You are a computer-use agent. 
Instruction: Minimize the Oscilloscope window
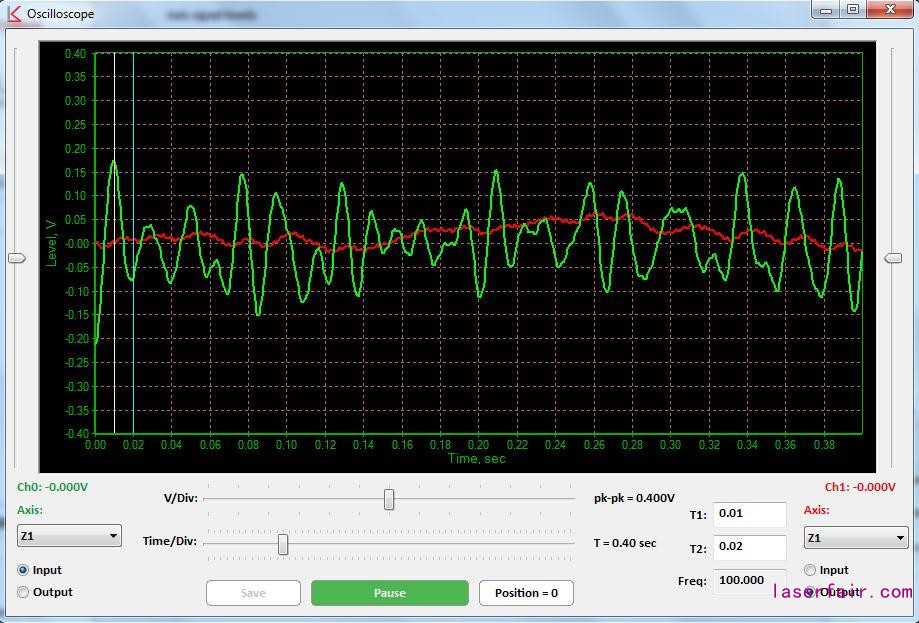click(824, 10)
